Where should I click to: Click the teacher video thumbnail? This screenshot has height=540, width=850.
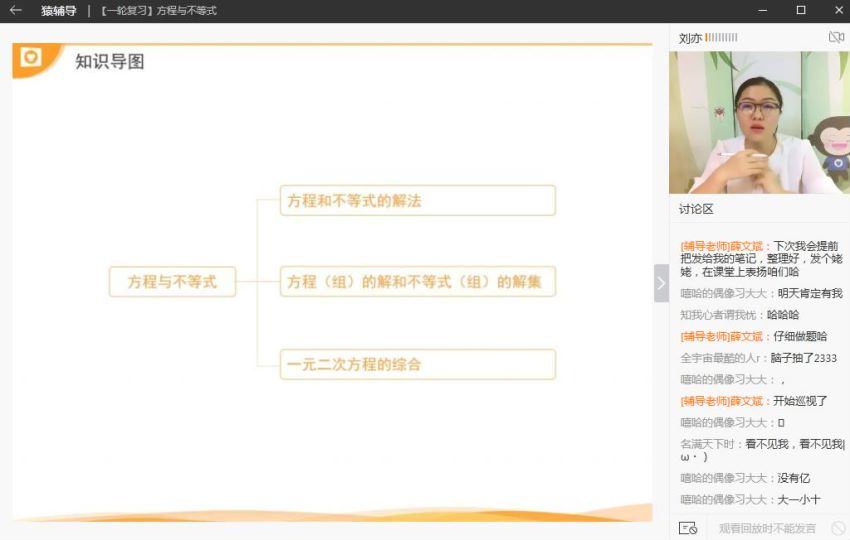[759, 123]
